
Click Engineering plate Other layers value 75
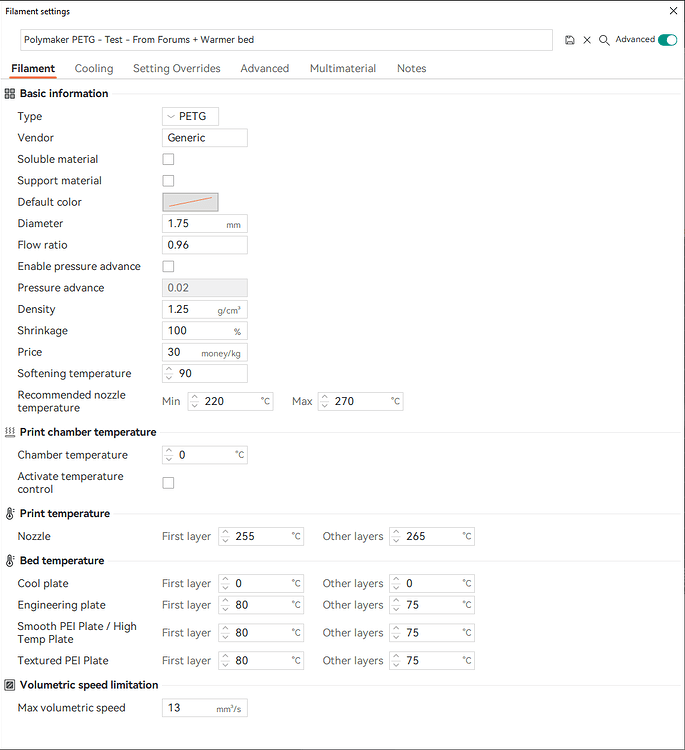[x=412, y=605]
